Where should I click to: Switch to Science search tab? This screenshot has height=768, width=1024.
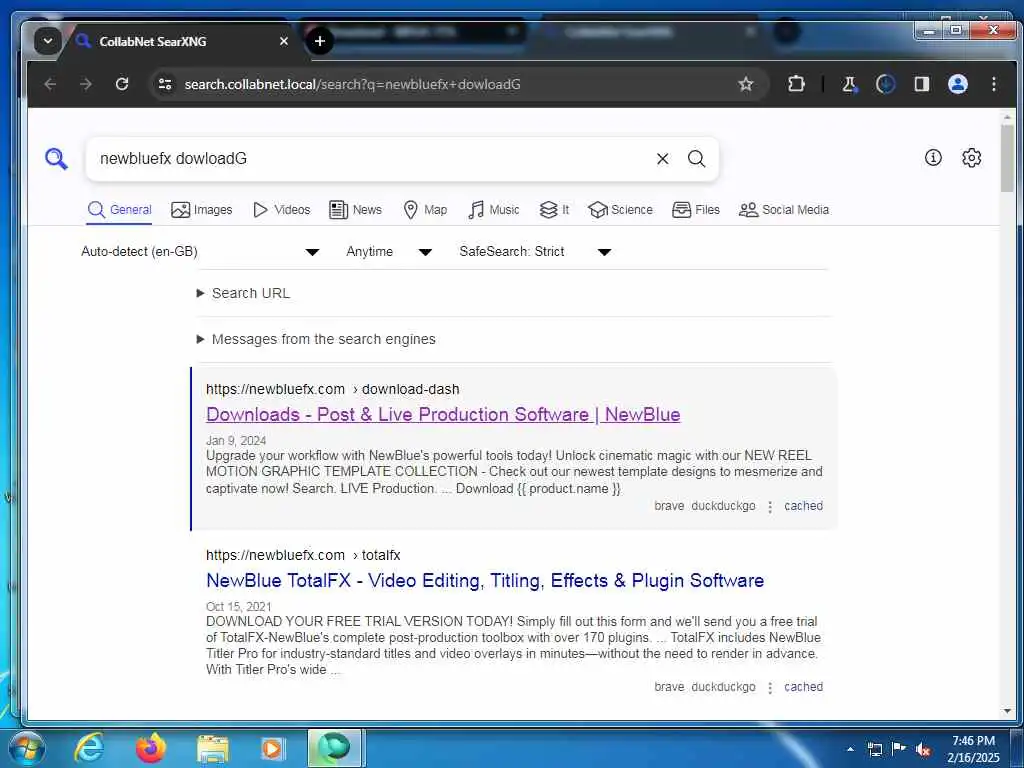[620, 210]
